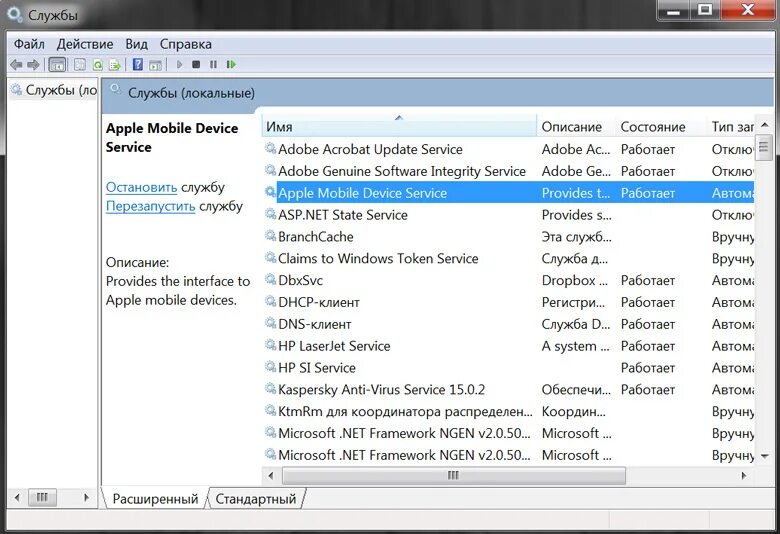Click the Back arrow in the toolbar
The height and width of the screenshot is (534, 780).
click(16, 65)
